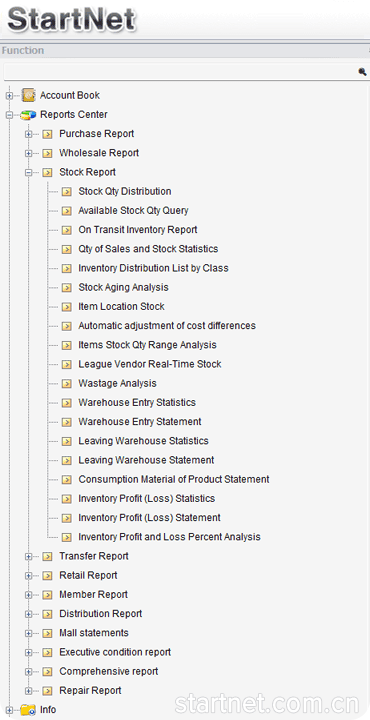This screenshot has height=720, width=370.
Task: Open Available Stock Qty Query
Action: 133,211
